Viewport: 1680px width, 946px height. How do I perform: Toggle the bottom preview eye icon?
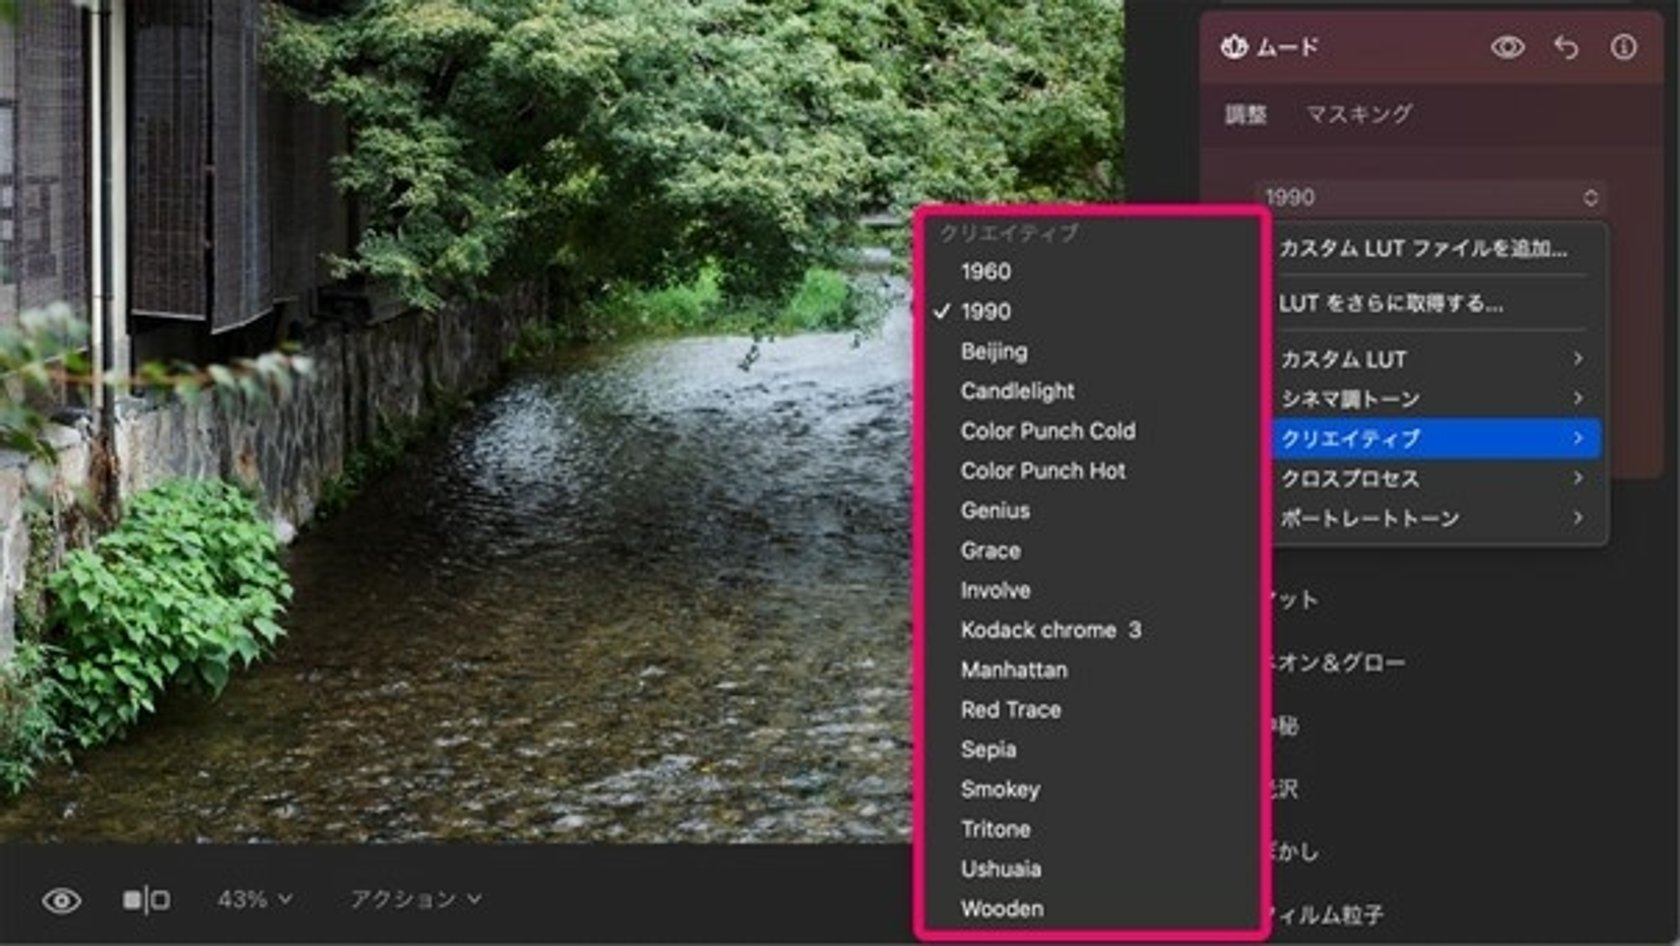click(x=61, y=900)
